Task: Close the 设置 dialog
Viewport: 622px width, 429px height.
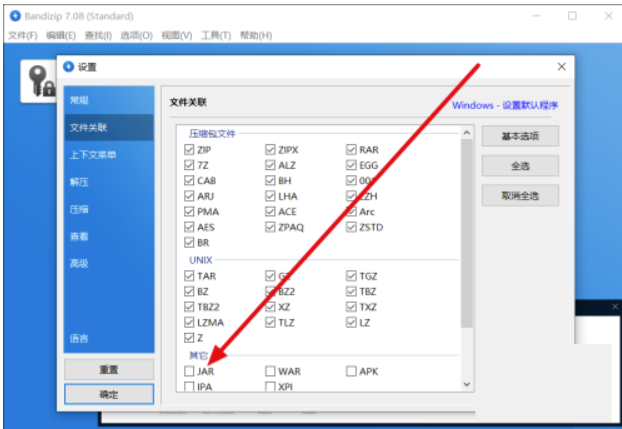Action: (x=561, y=67)
